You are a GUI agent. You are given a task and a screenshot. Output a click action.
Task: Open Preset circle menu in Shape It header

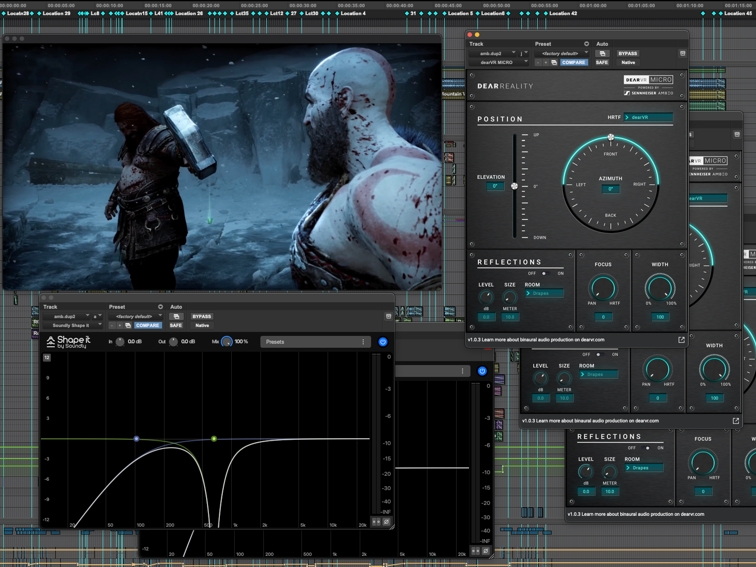(x=160, y=307)
